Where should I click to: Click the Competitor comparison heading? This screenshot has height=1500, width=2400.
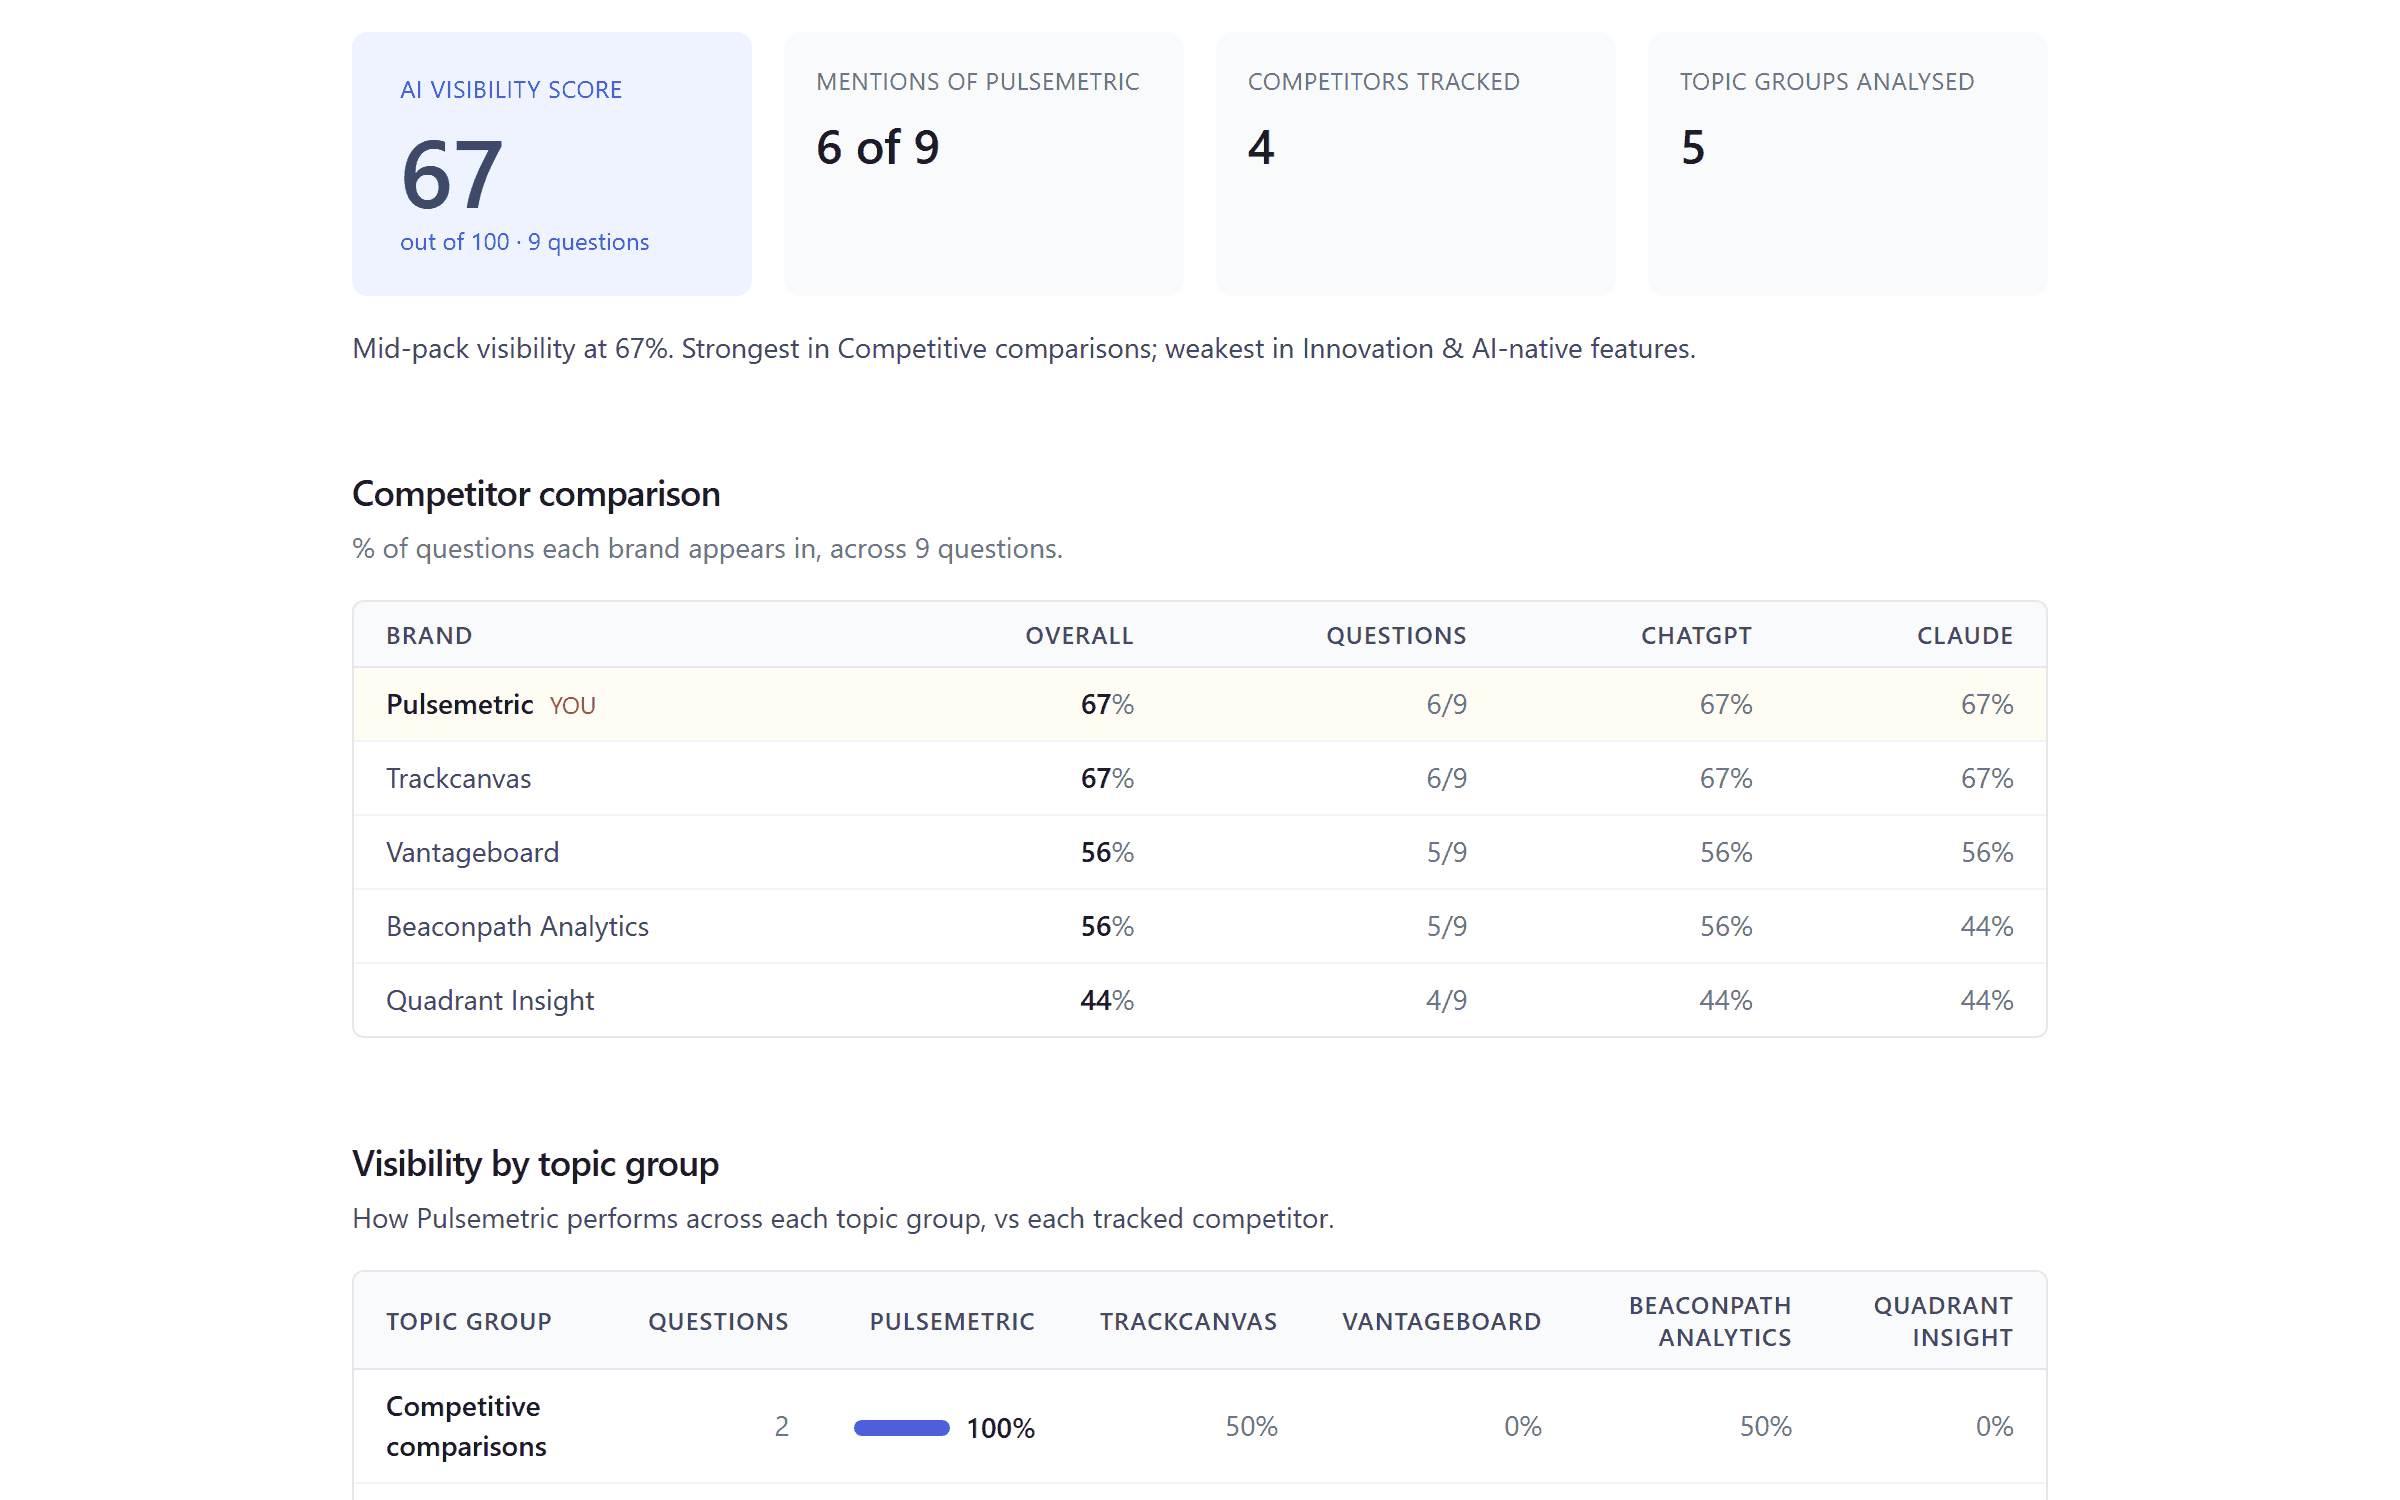pos(536,494)
